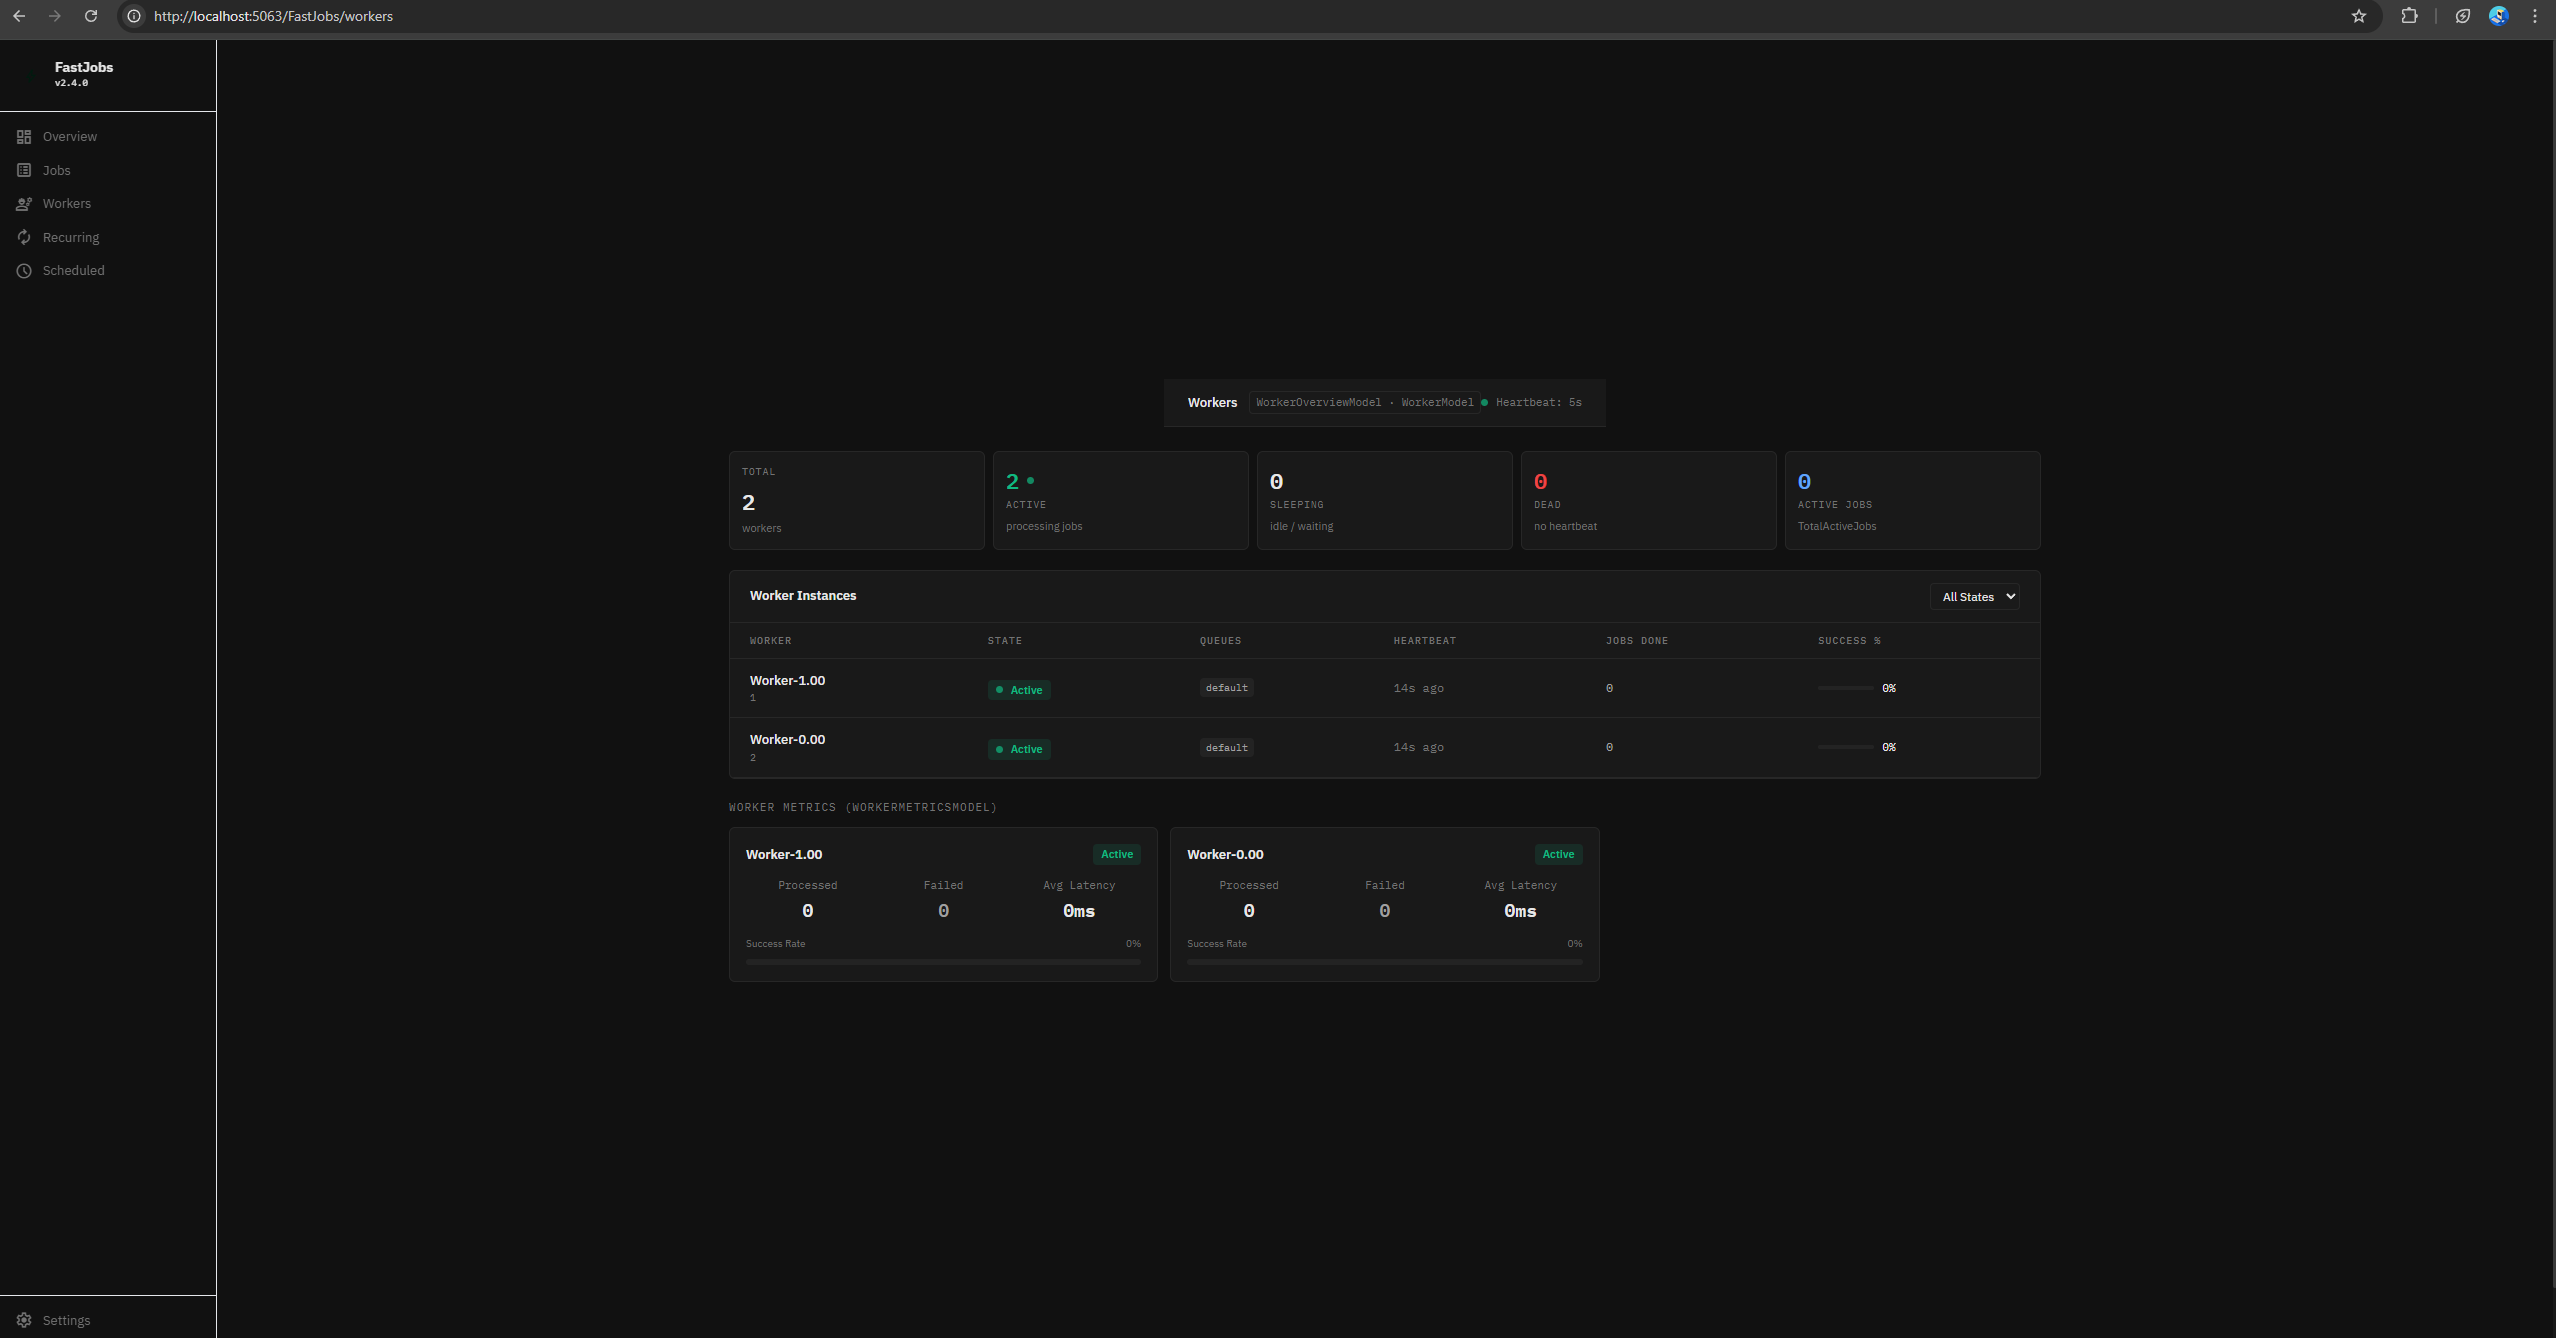2556x1338 pixels.
Task: Click Active state badge of Worker-0.00 row
Action: 1019,749
